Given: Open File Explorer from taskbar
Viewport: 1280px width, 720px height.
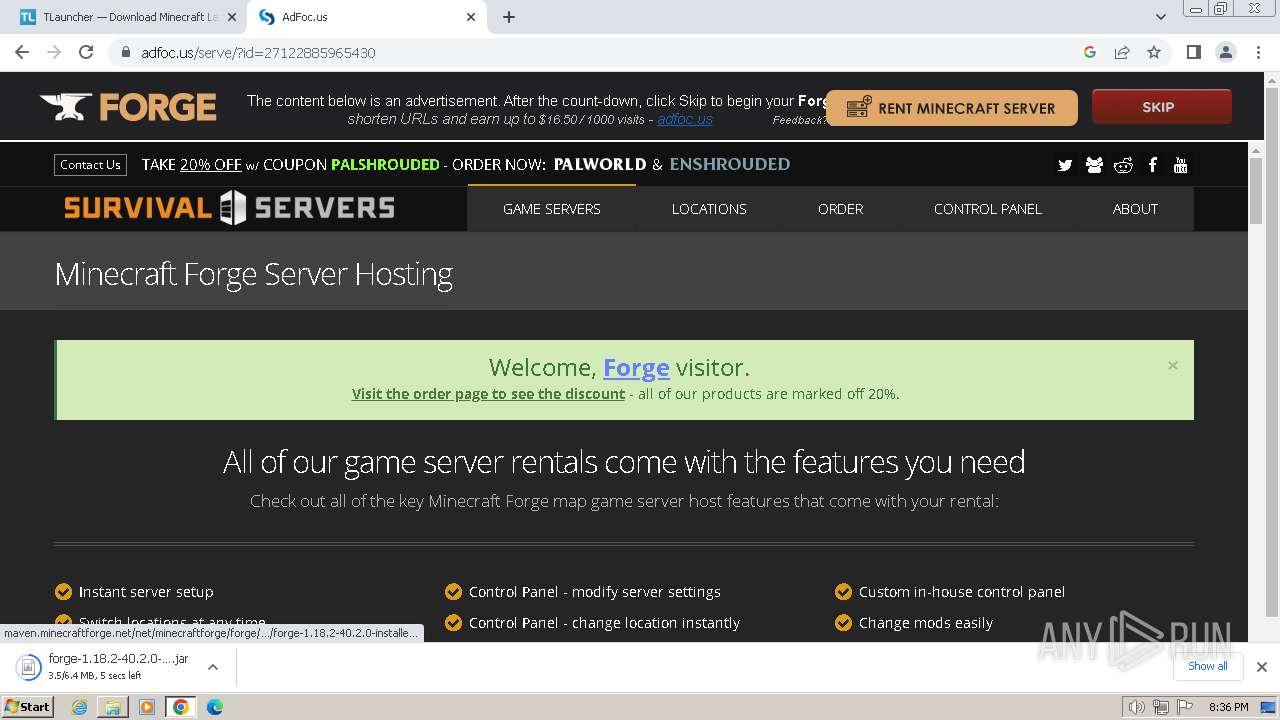Looking at the screenshot, I should 113,707.
